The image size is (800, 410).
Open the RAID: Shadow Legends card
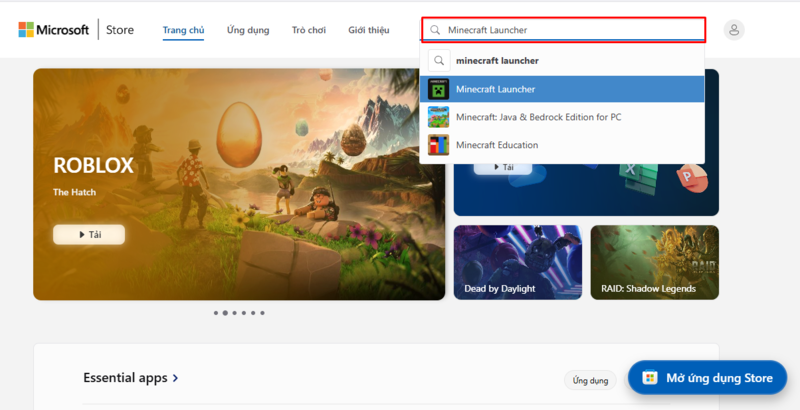[655, 262]
